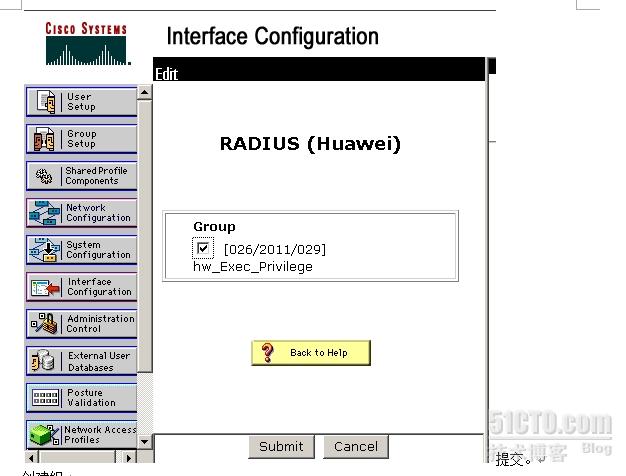Click Network Configuration diagram icon
The image size is (626, 476).
tap(44, 213)
